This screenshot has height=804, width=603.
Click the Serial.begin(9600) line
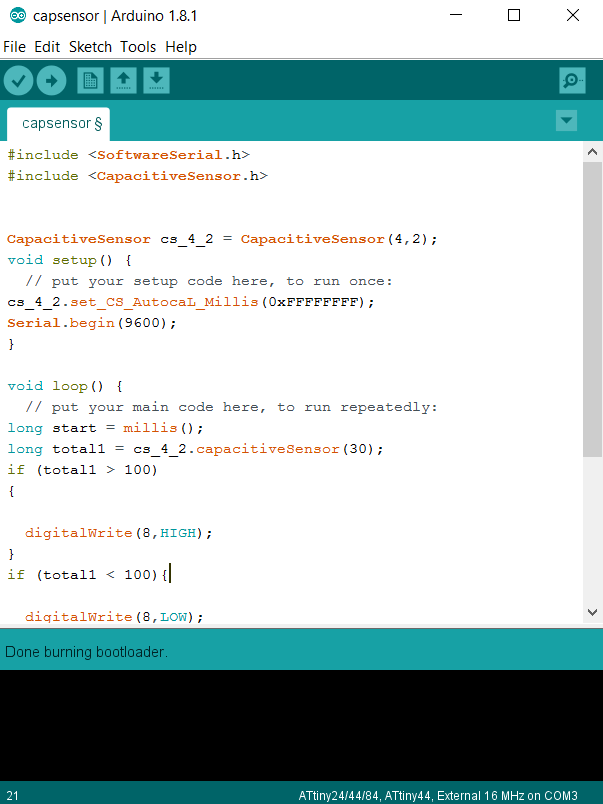(x=92, y=323)
